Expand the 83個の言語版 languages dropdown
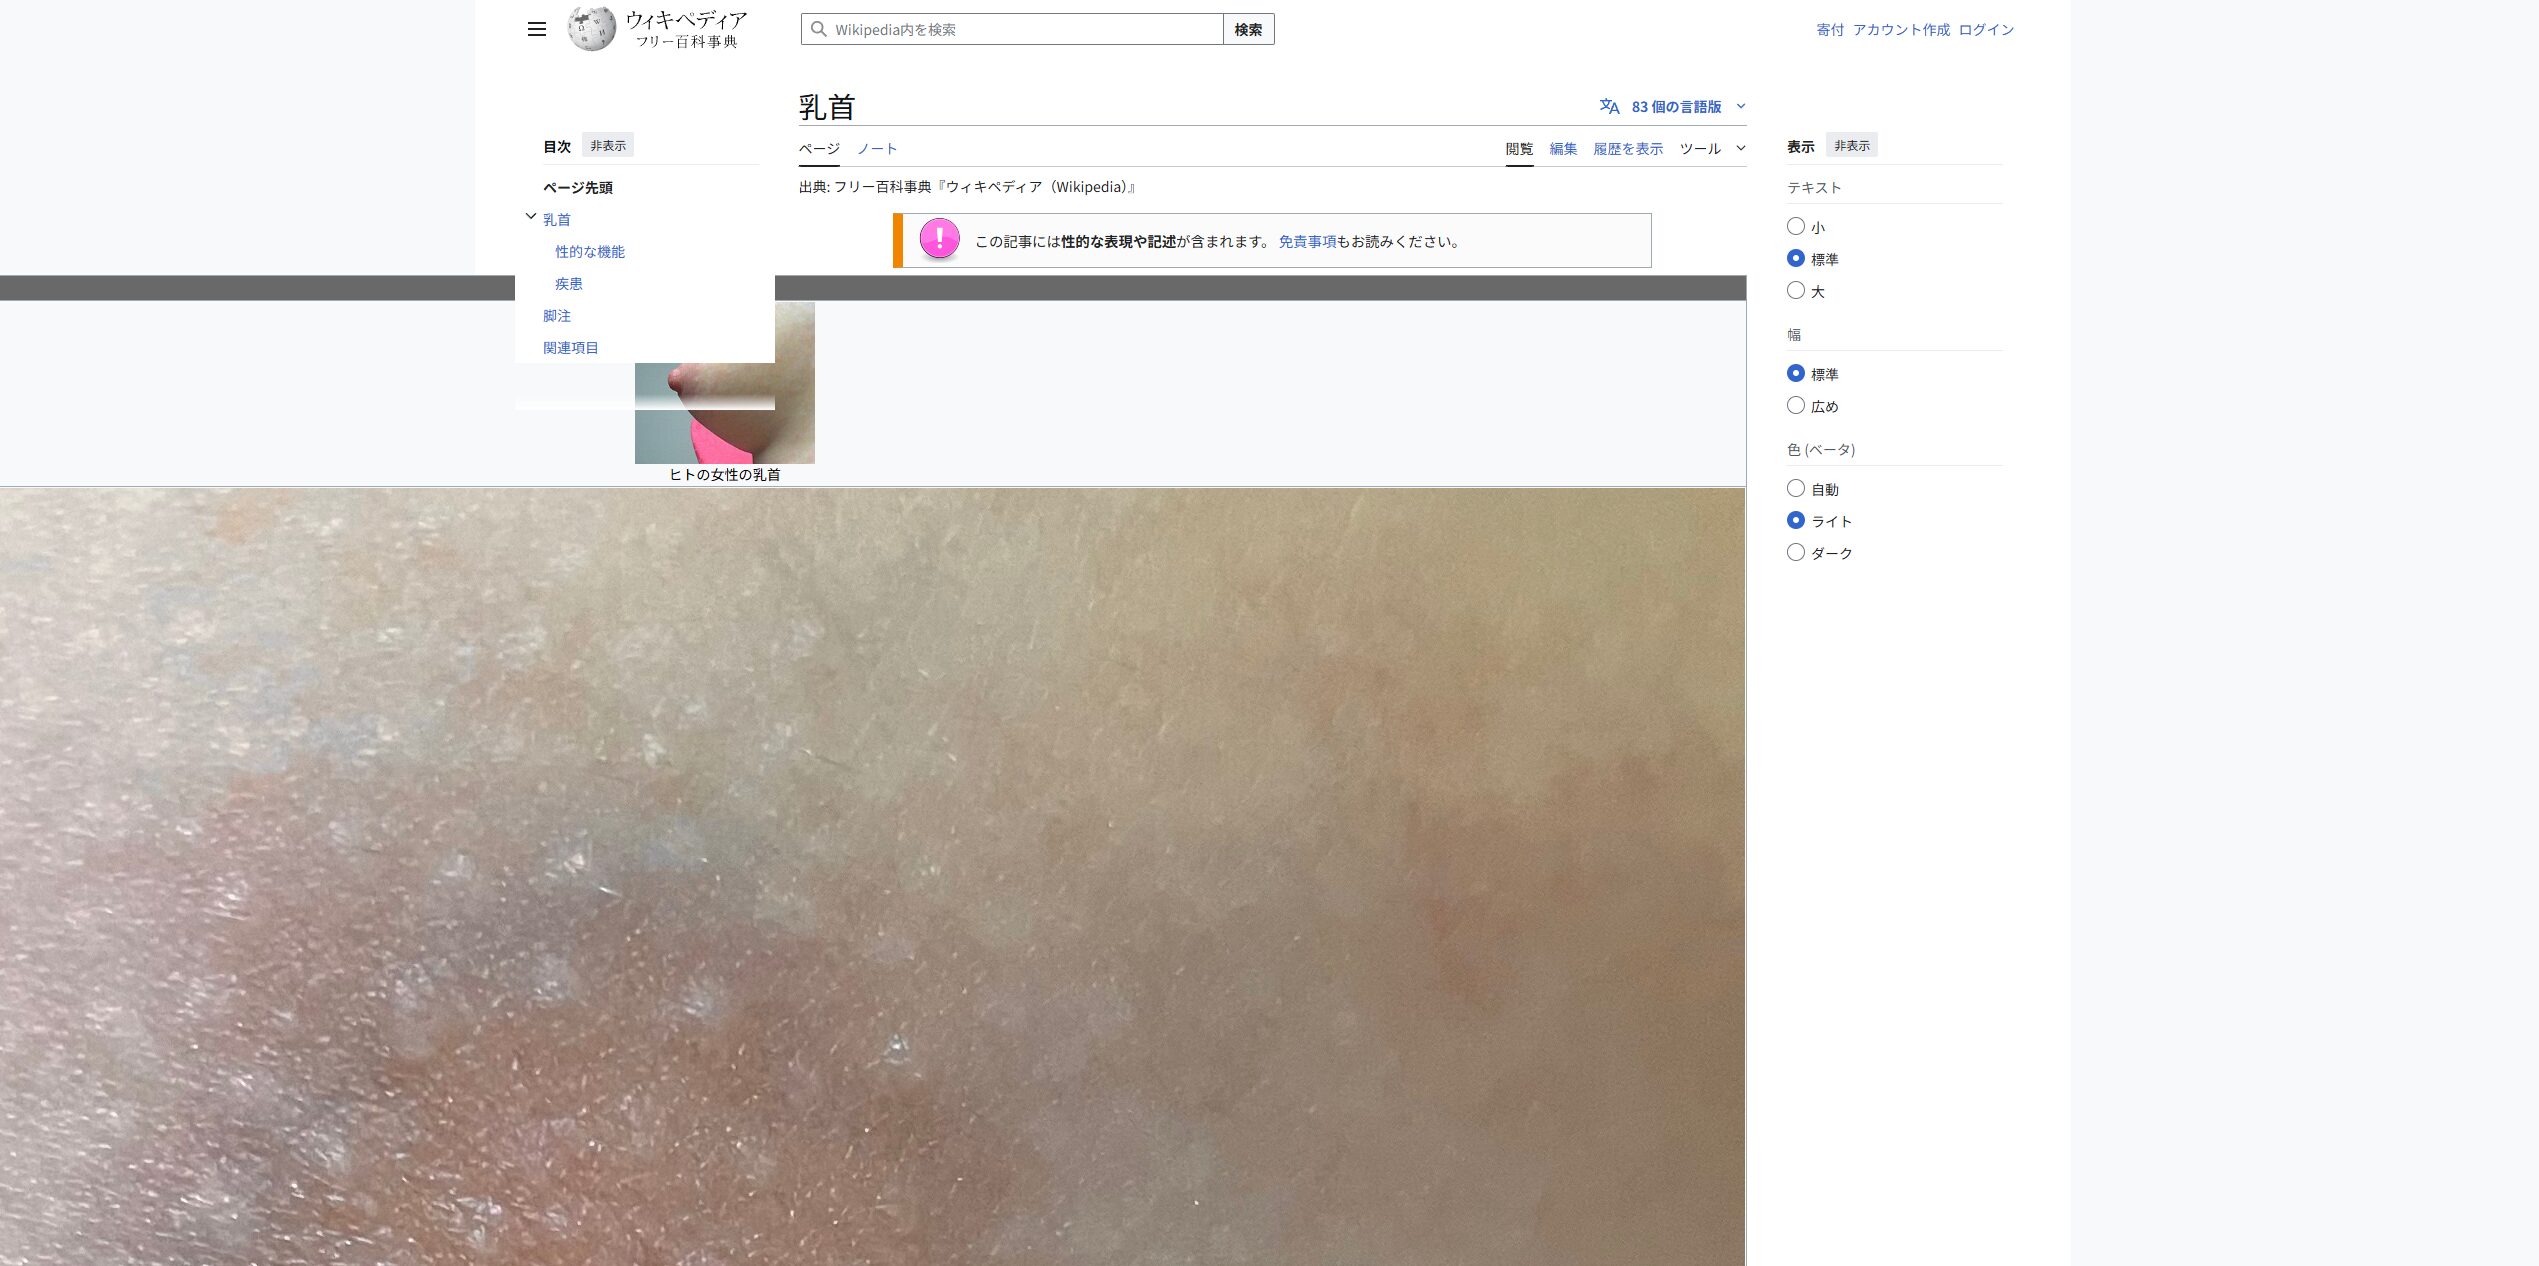The image size is (2539, 1266). (1673, 106)
